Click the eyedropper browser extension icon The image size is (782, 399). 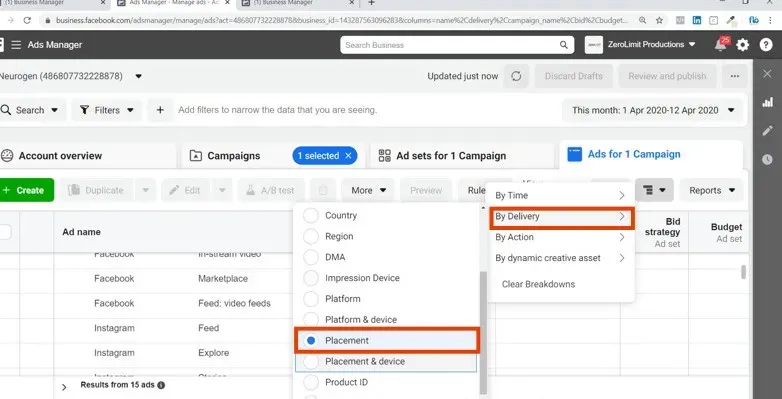pos(731,20)
